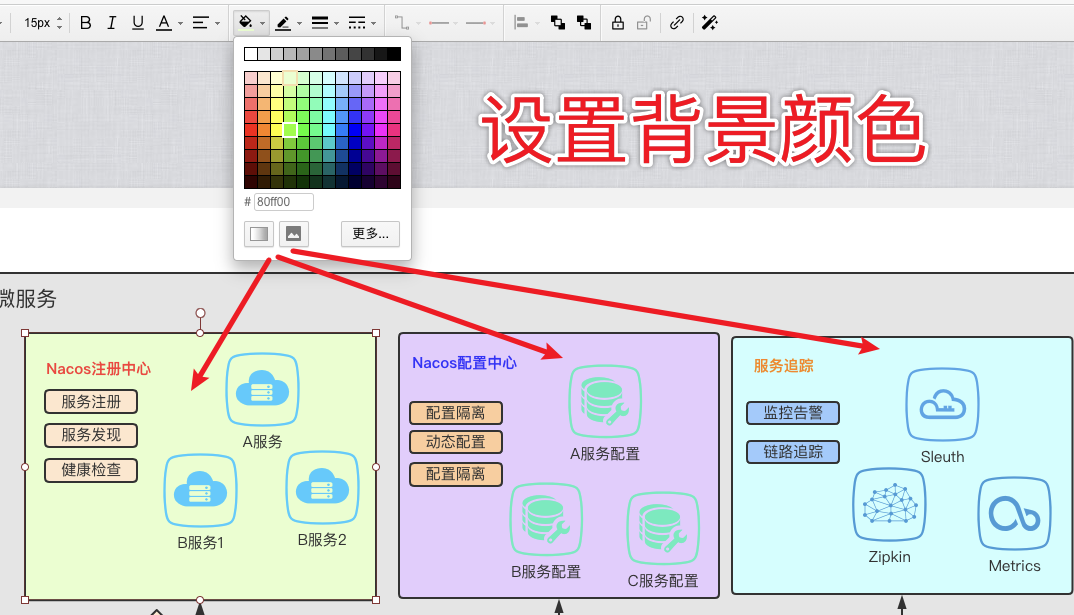Viewport: 1074px width, 615px height.
Task: Click the magic wand beautify icon
Action: tap(710, 23)
